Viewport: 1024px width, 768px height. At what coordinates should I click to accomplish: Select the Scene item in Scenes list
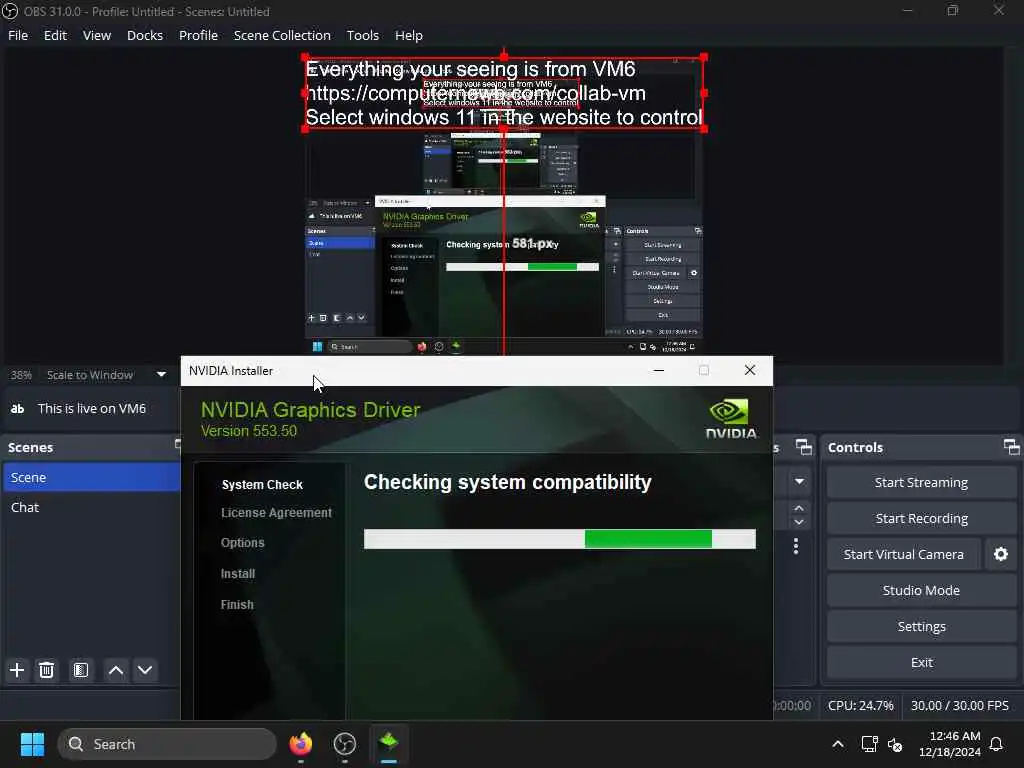(91, 477)
